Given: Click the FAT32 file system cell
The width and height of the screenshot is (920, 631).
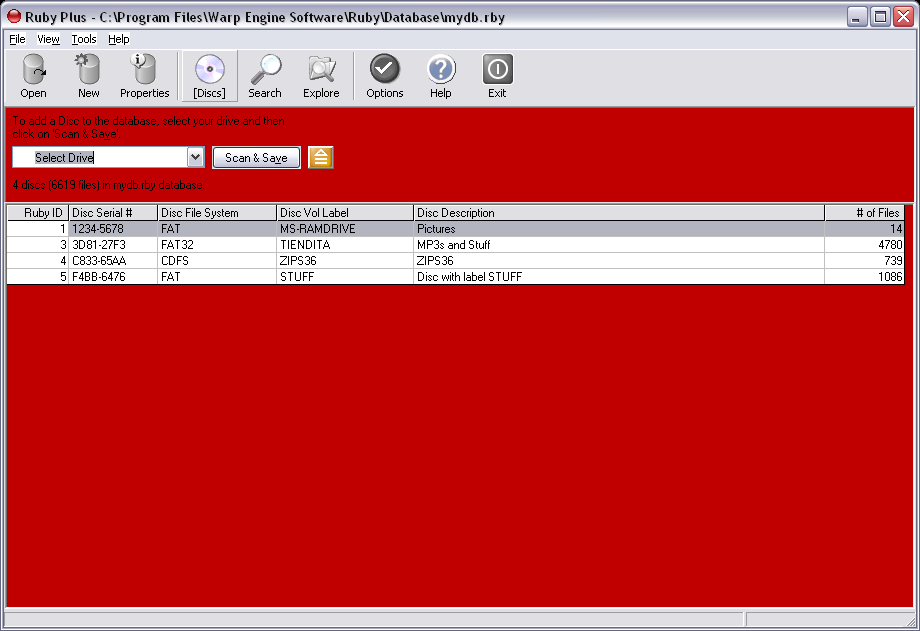Looking at the screenshot, I should pyautogui.click(x=217, y=245).
